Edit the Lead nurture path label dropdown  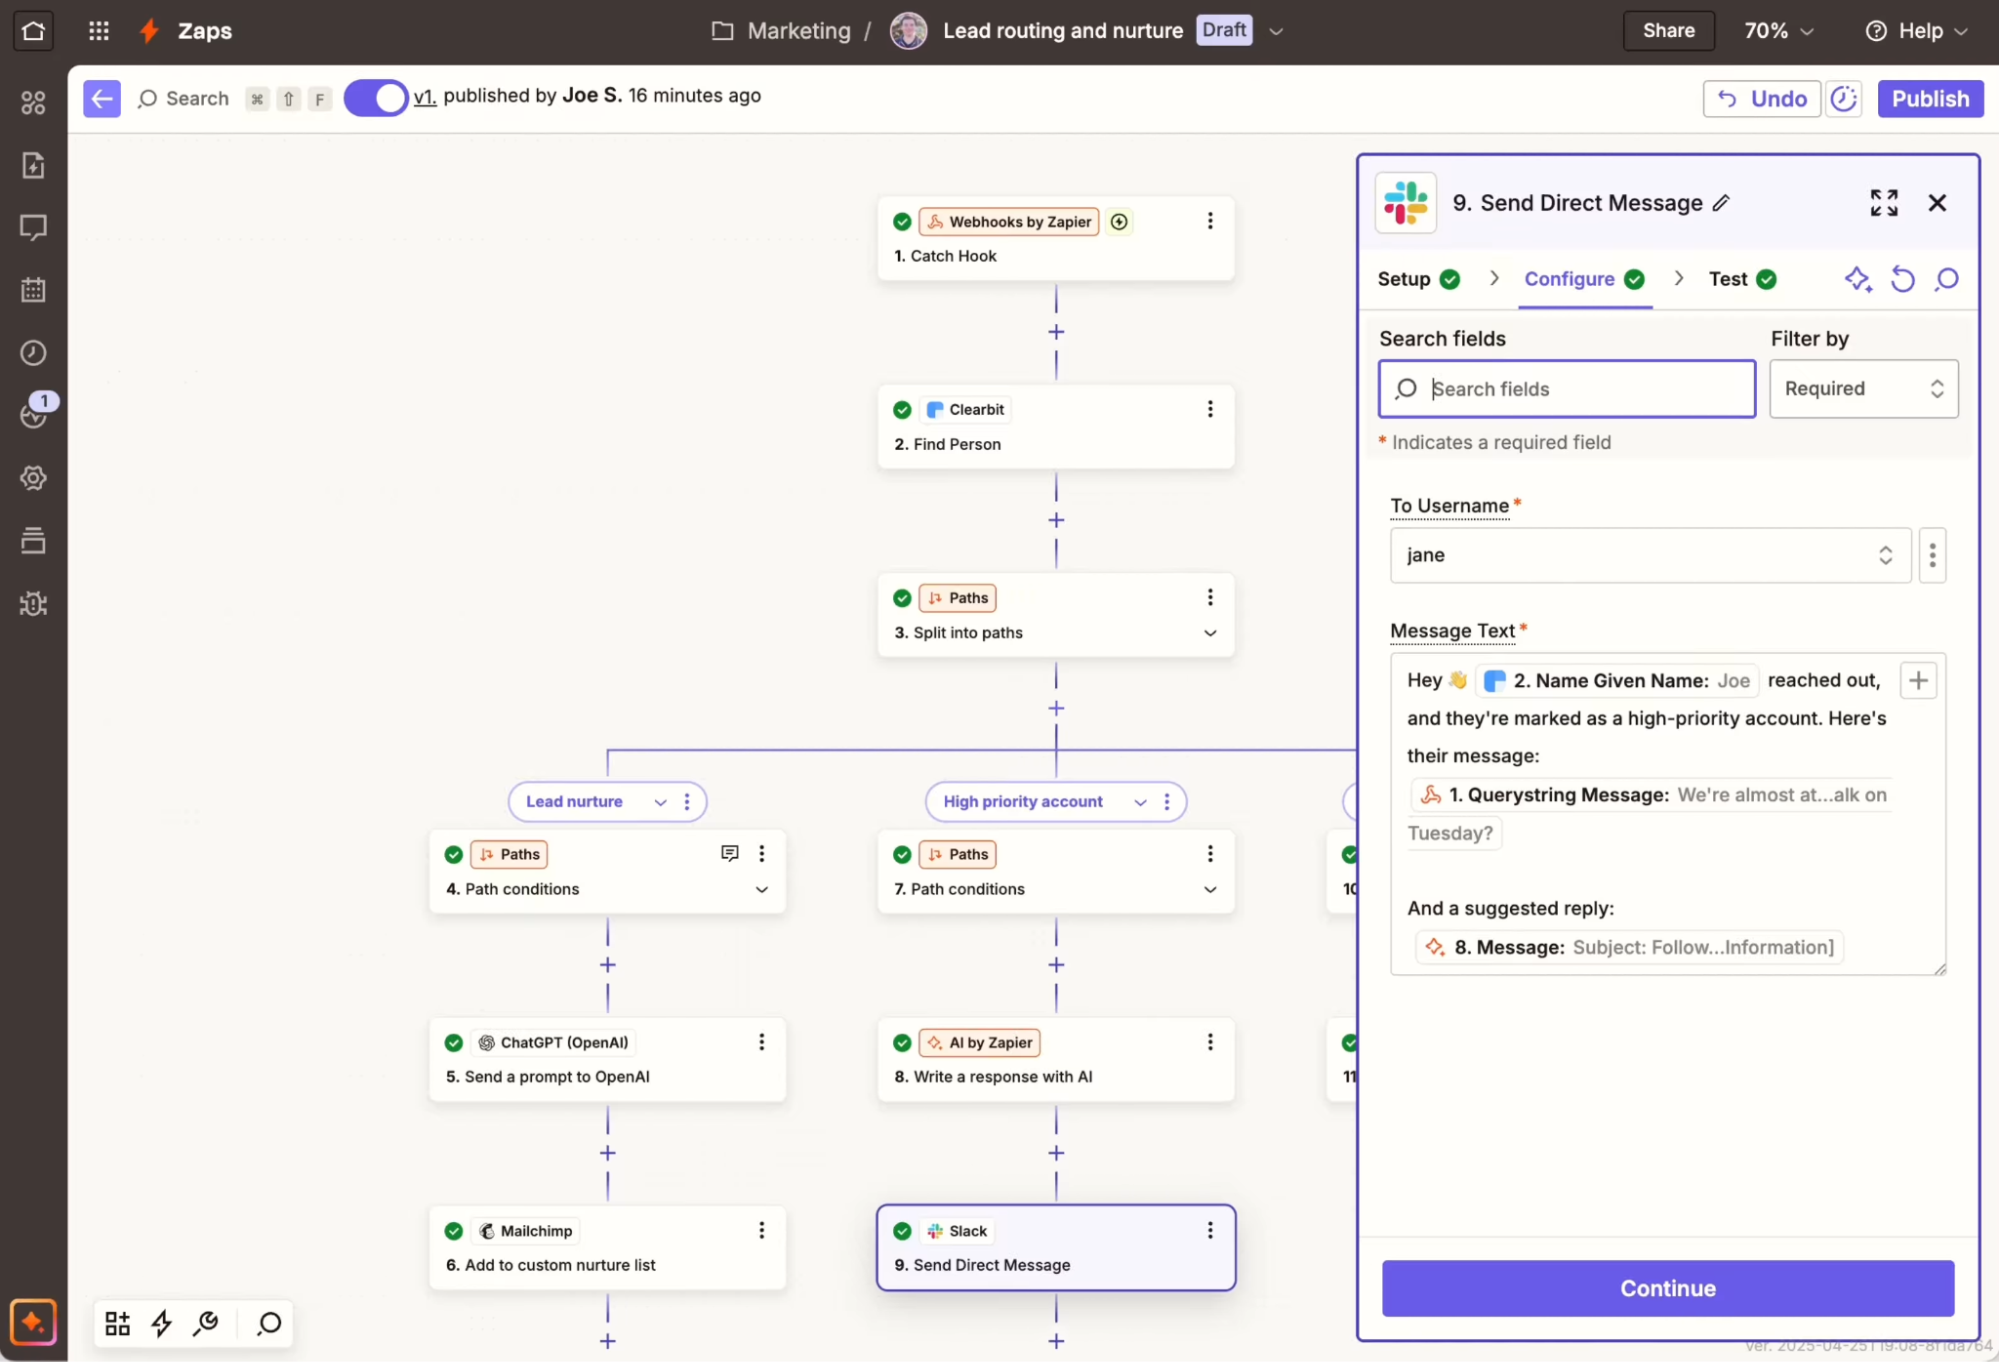(659, 801)
